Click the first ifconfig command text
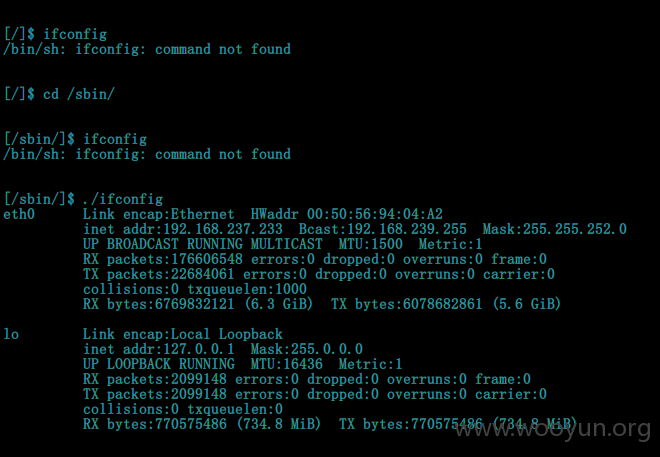This screenshot has width=660, height=457. point(75,34)
